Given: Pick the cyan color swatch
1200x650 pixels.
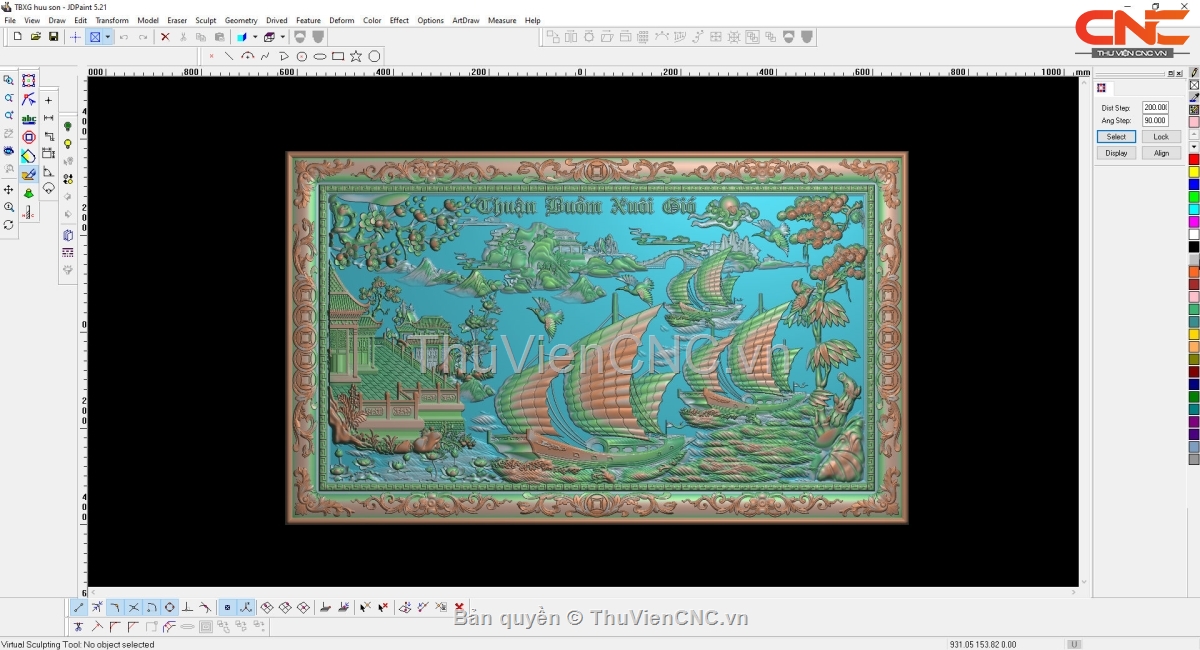Looking at the screenshot, I should point(1194,209).
